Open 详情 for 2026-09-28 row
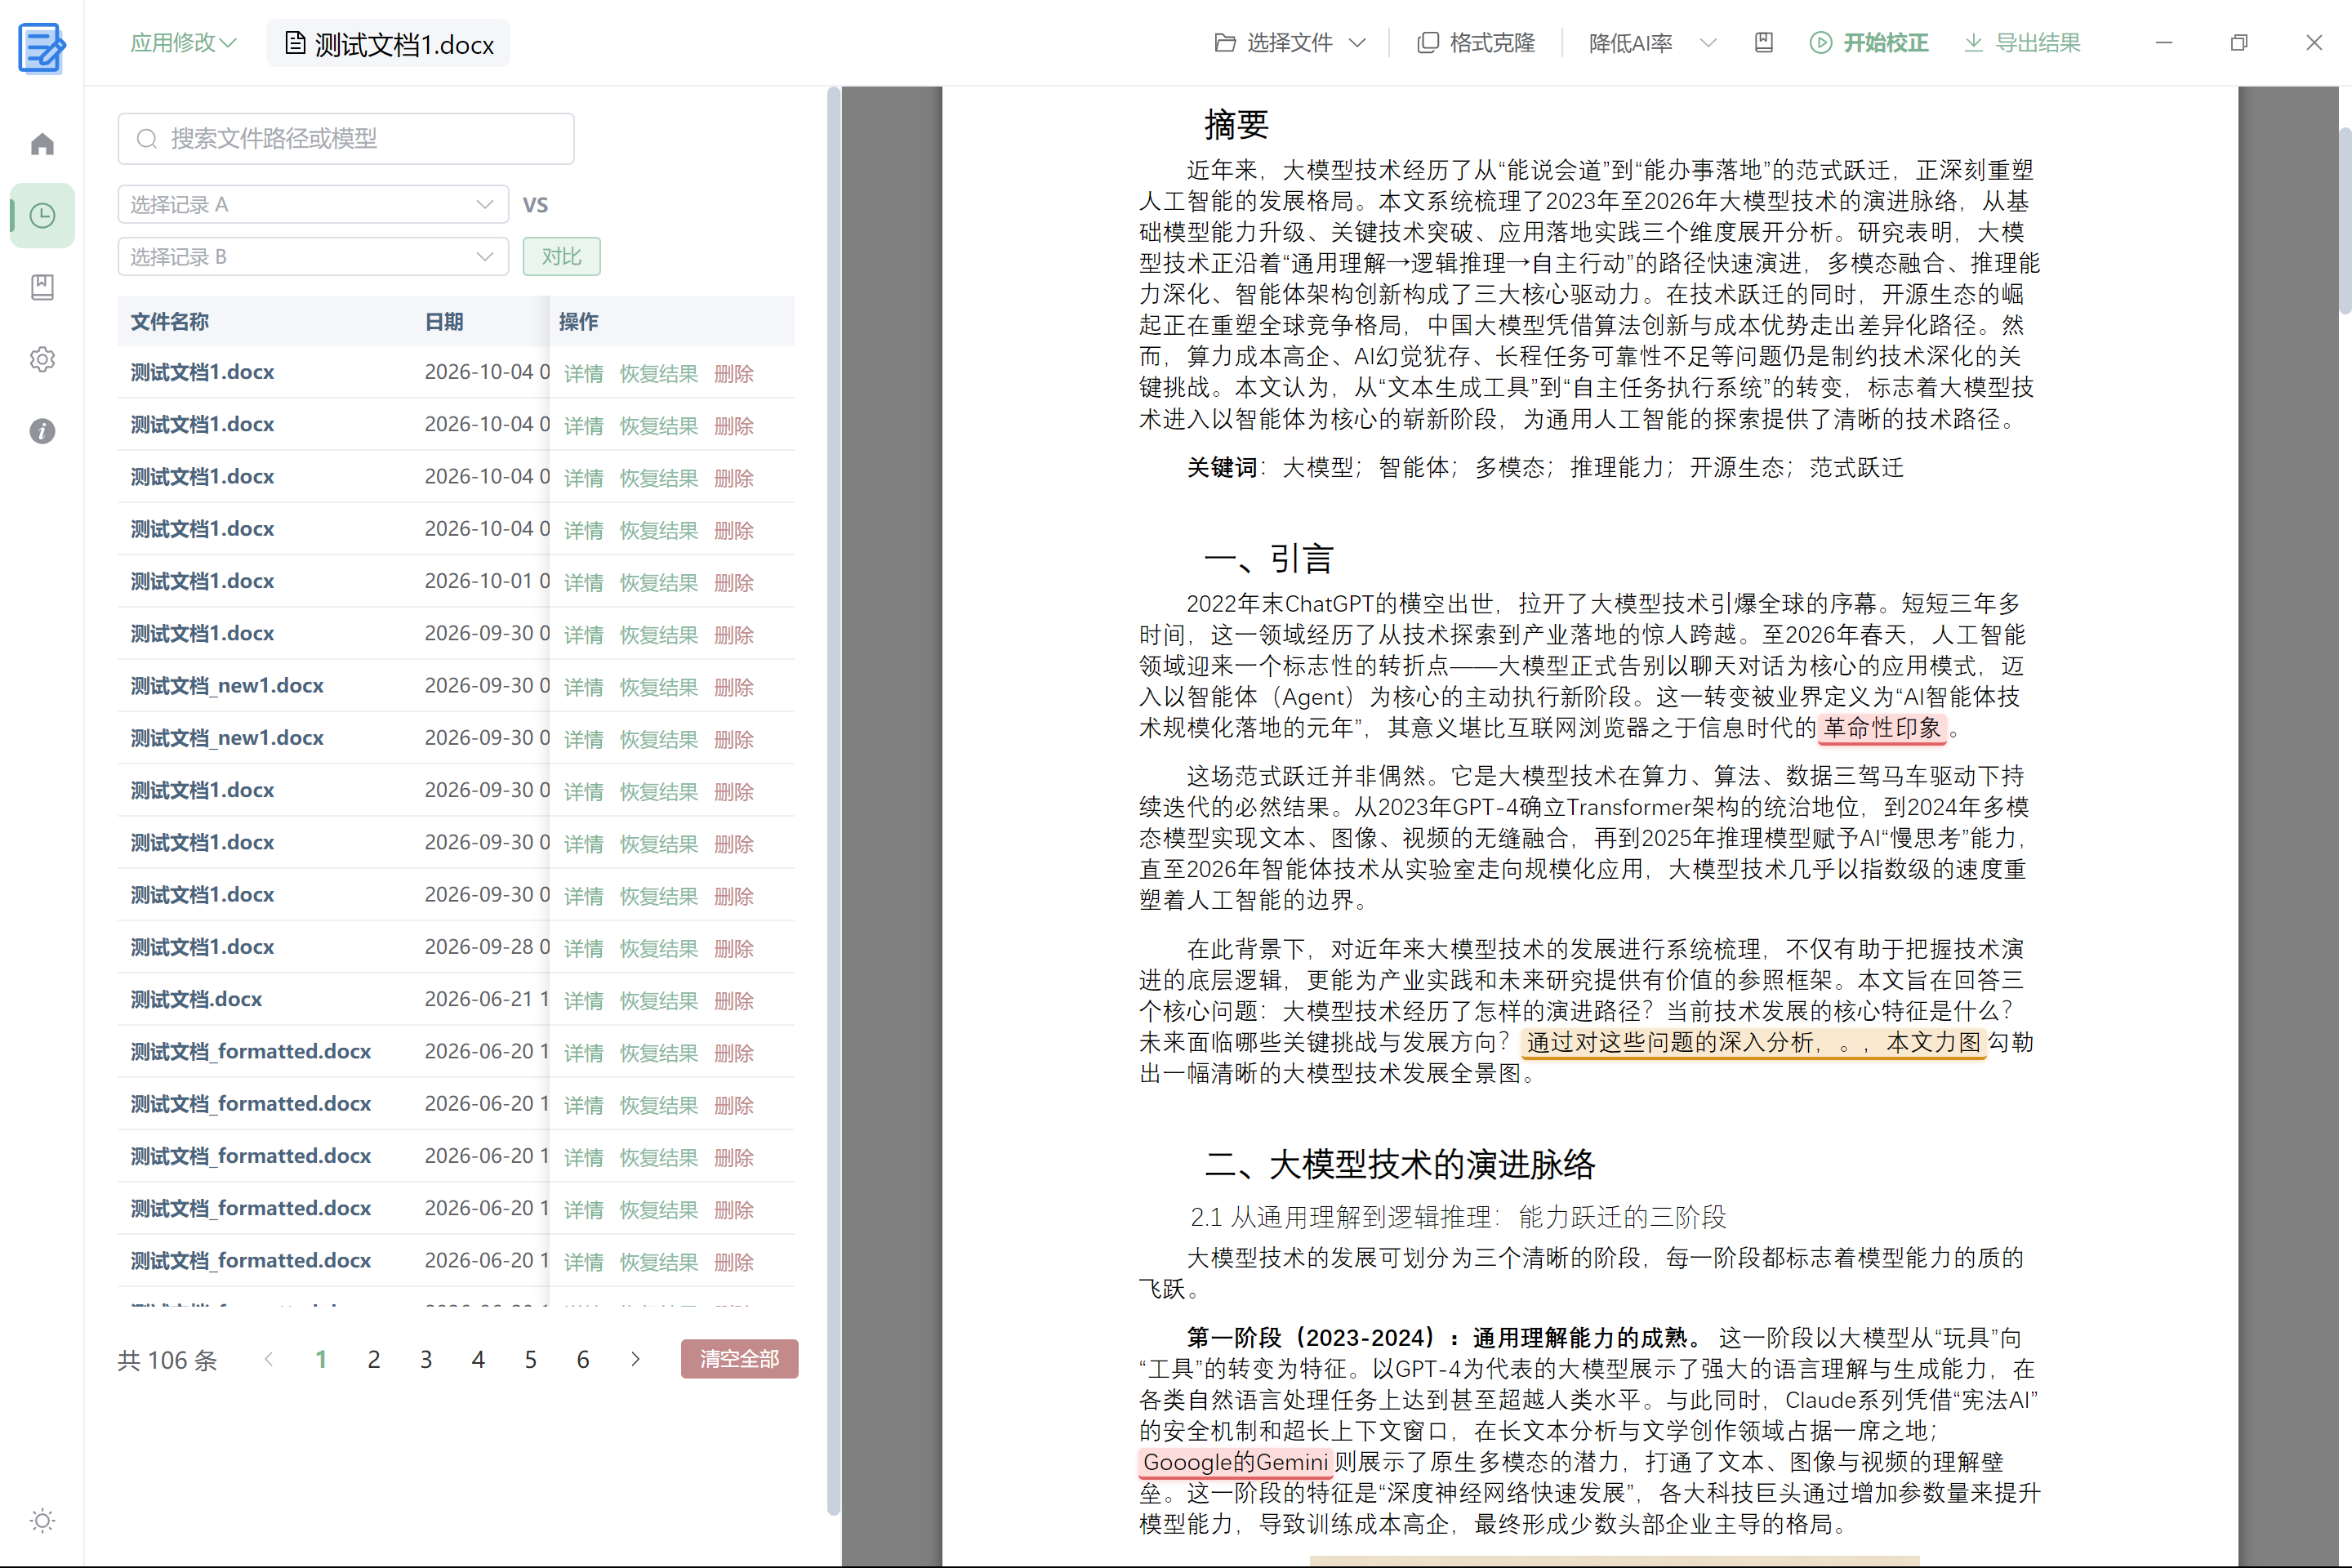 (583, 949)
